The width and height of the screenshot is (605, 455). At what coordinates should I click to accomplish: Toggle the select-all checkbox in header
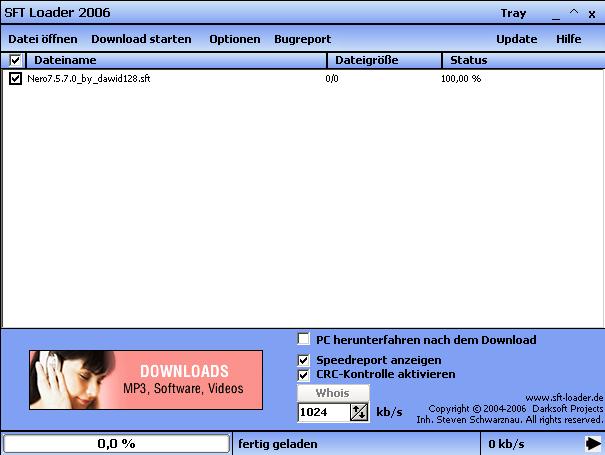[15, 60]
